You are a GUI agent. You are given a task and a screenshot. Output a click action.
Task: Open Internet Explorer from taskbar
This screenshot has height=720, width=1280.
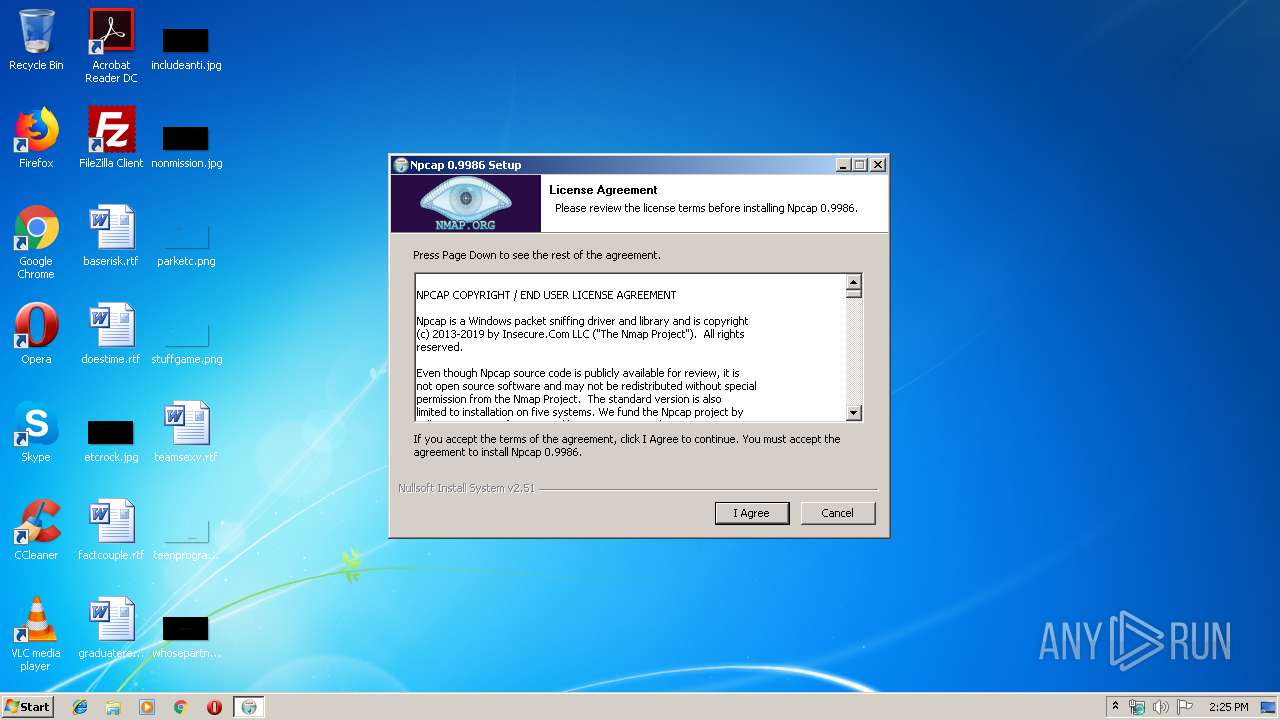tap(80, 707)
